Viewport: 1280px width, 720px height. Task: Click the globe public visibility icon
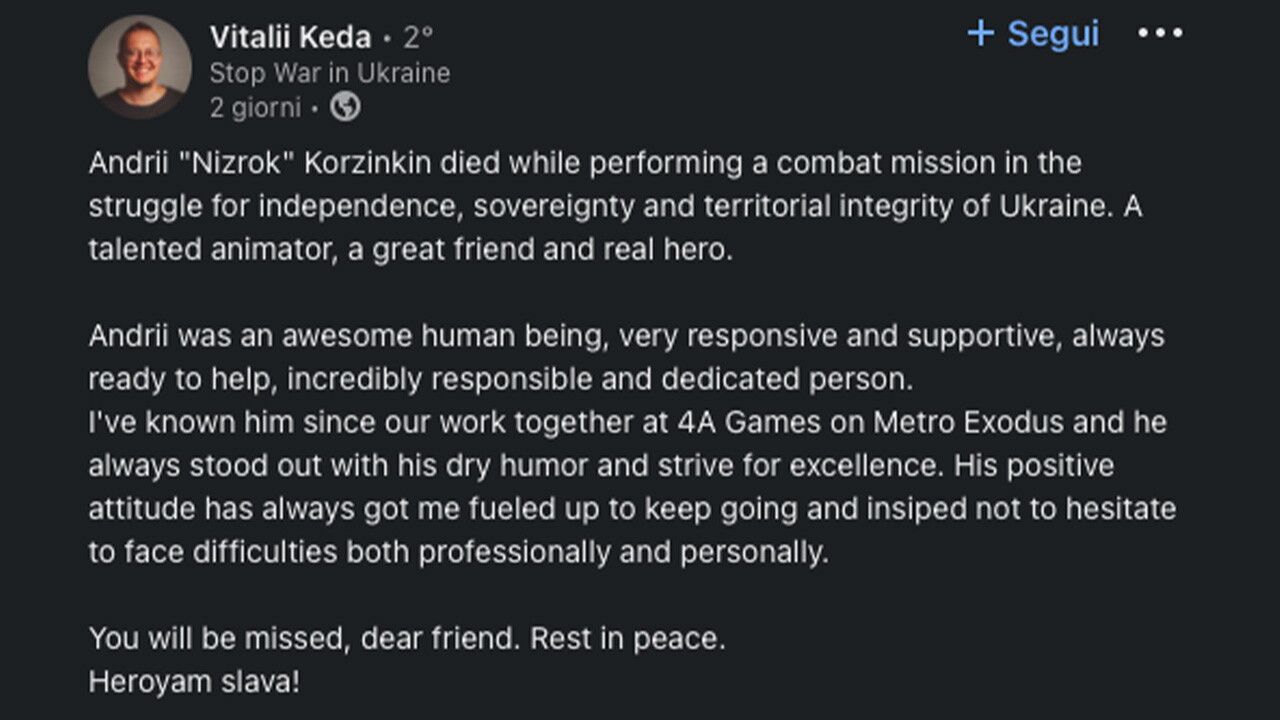(345, 106)
